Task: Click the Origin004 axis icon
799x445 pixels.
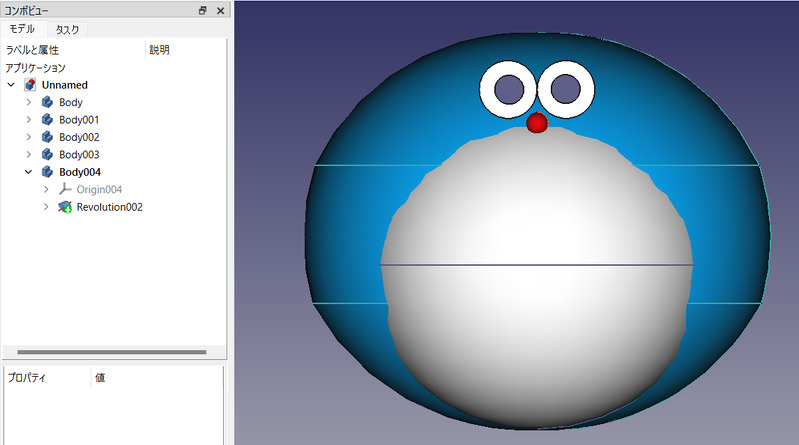Action: pyautogui.click(x=65, y=189)
